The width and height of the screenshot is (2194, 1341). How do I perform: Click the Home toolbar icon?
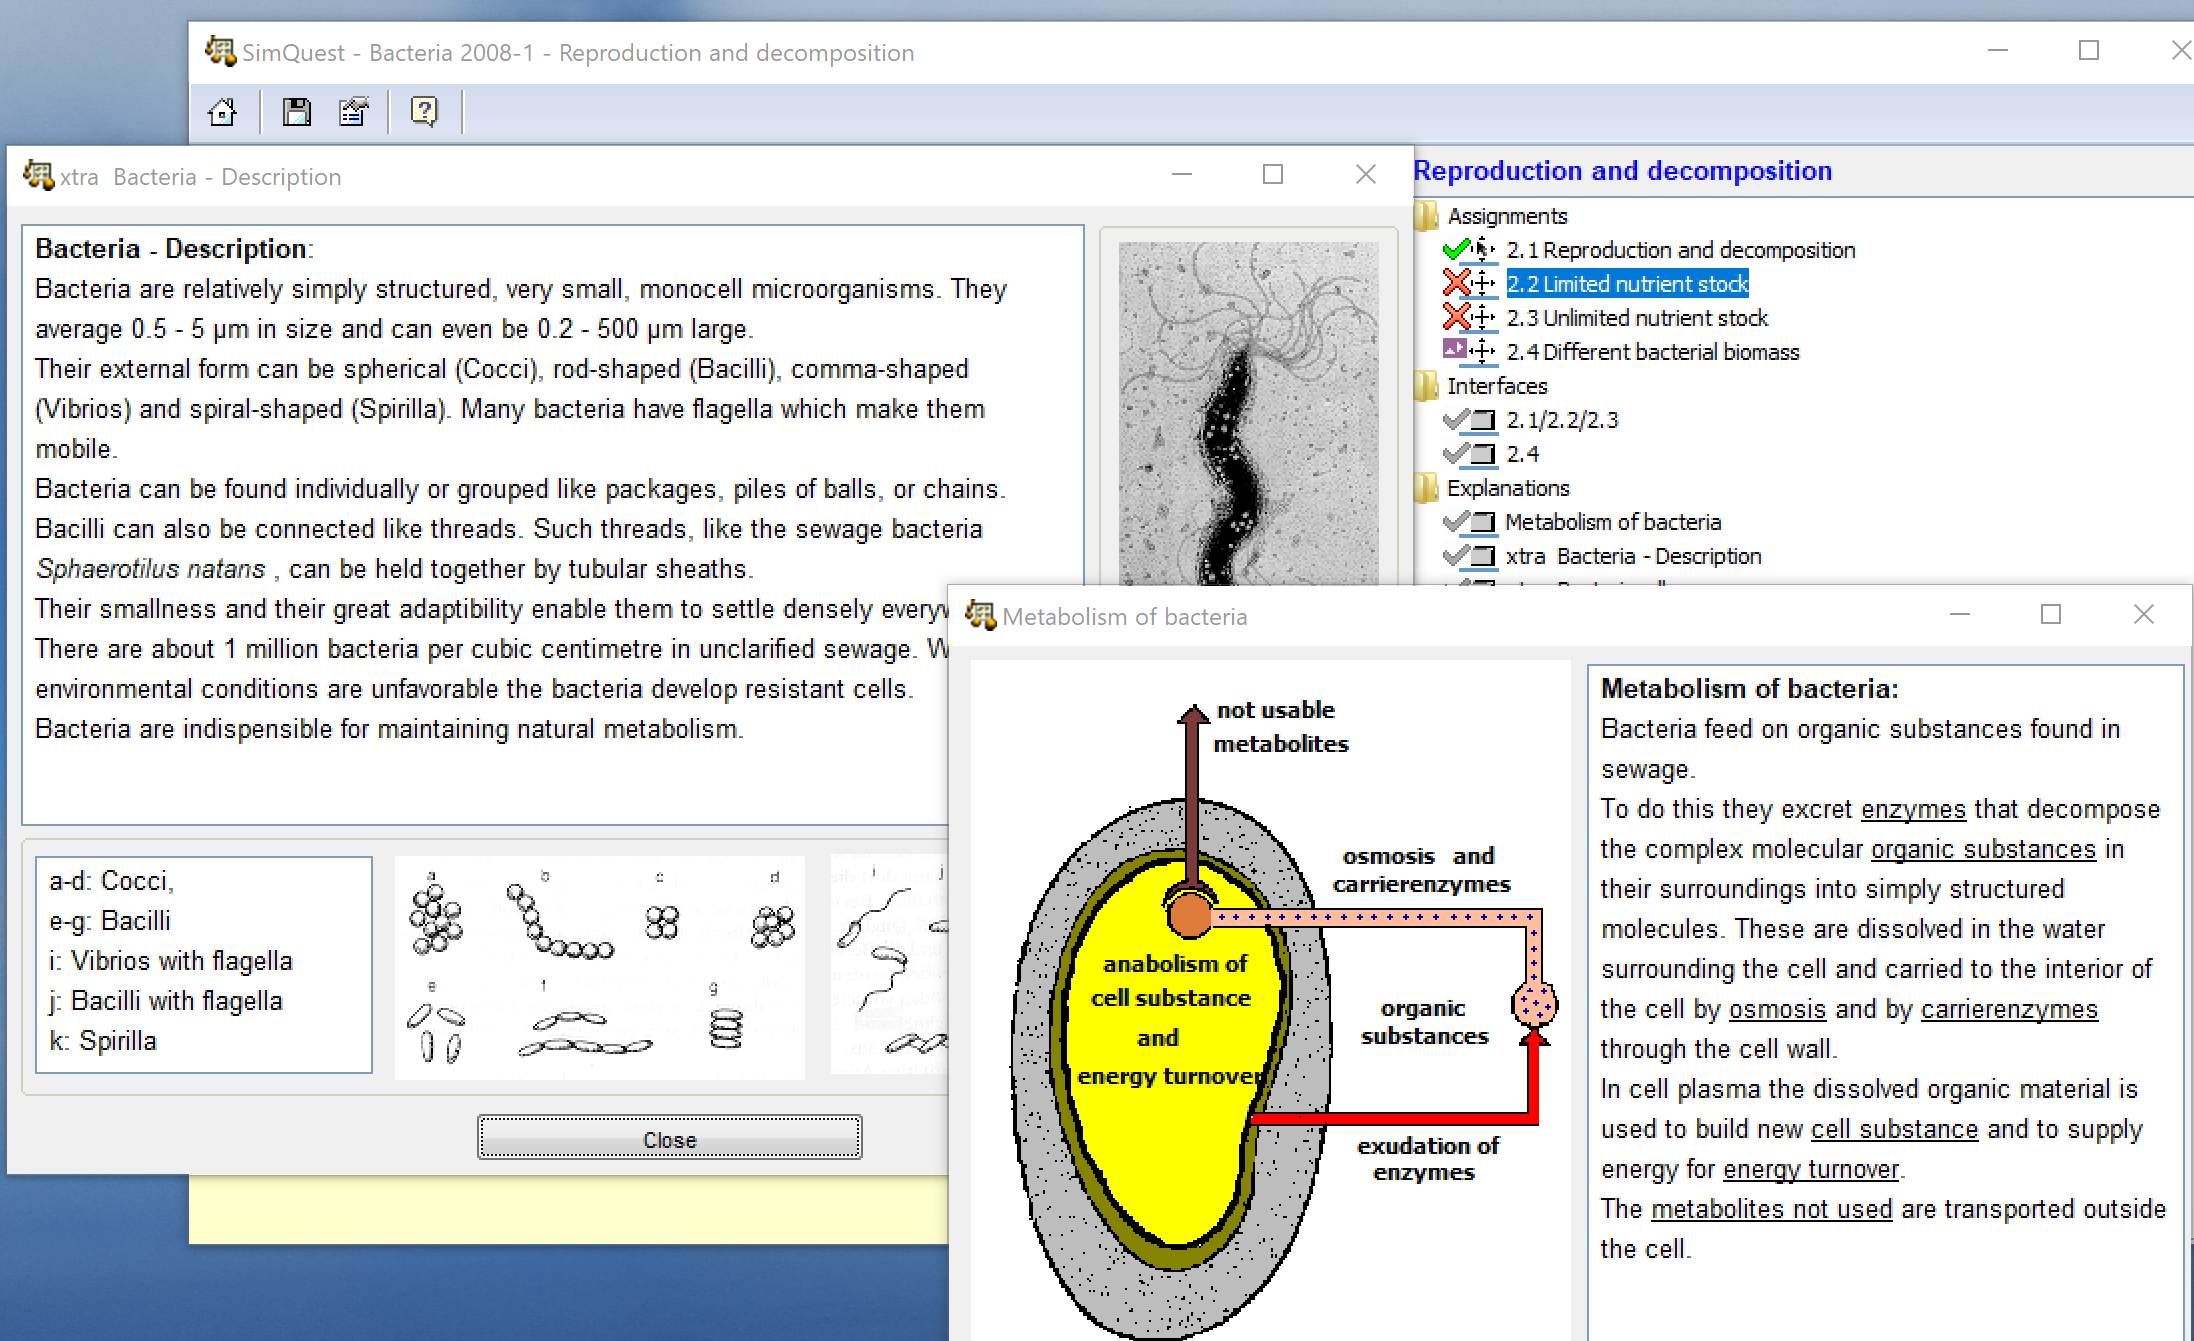click(x=222, y=111)
